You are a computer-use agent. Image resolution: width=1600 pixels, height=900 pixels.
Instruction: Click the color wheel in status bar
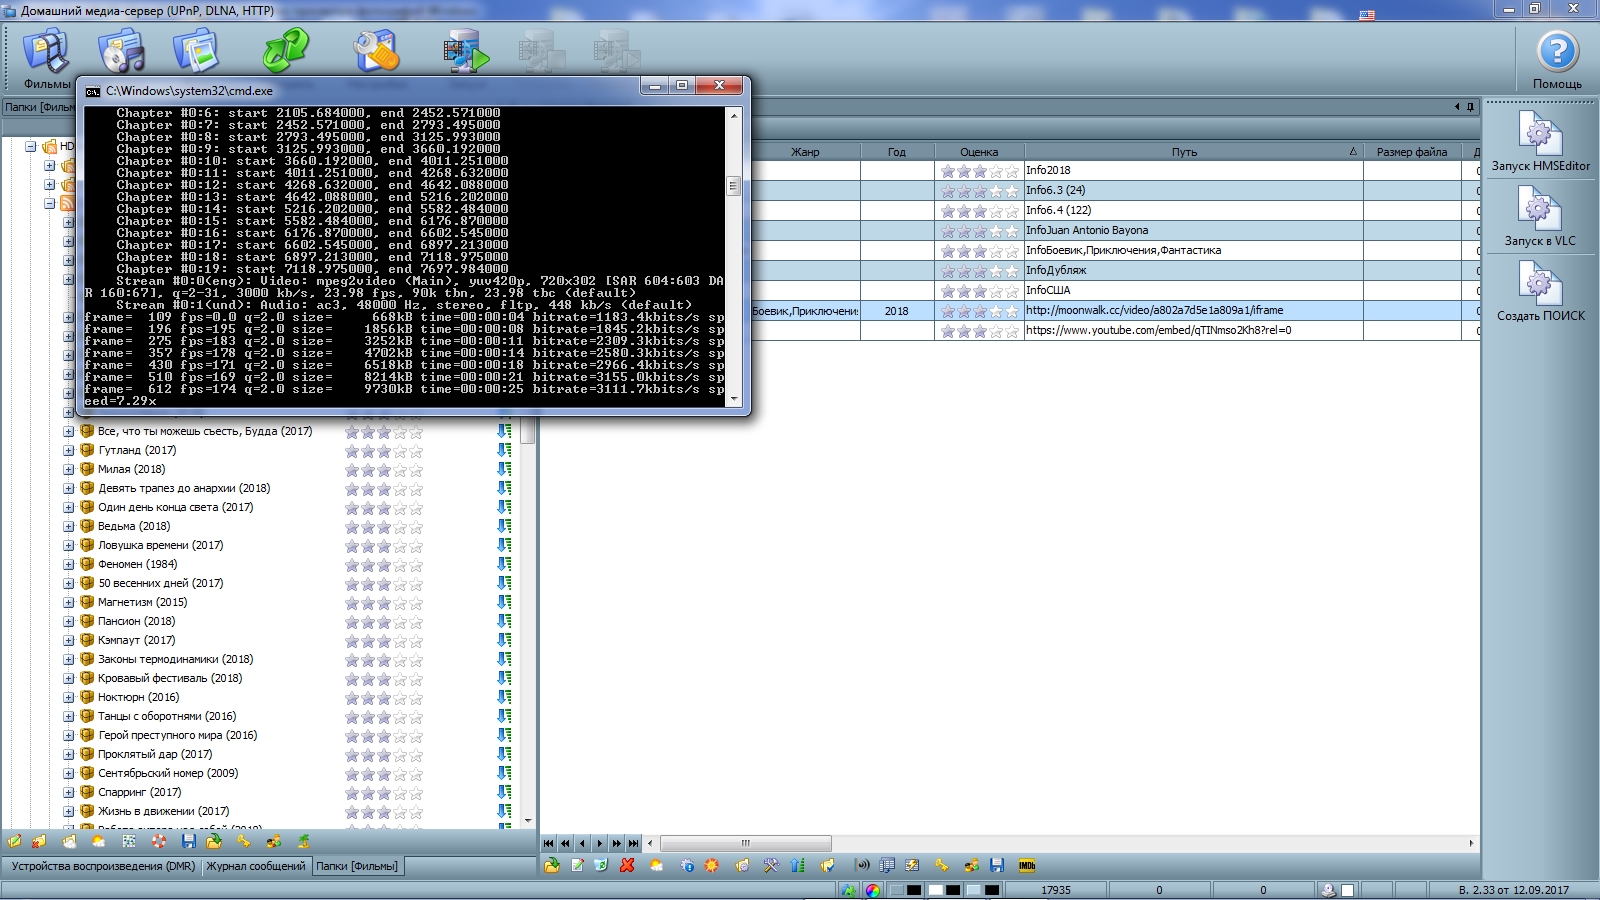coord(873,890)
